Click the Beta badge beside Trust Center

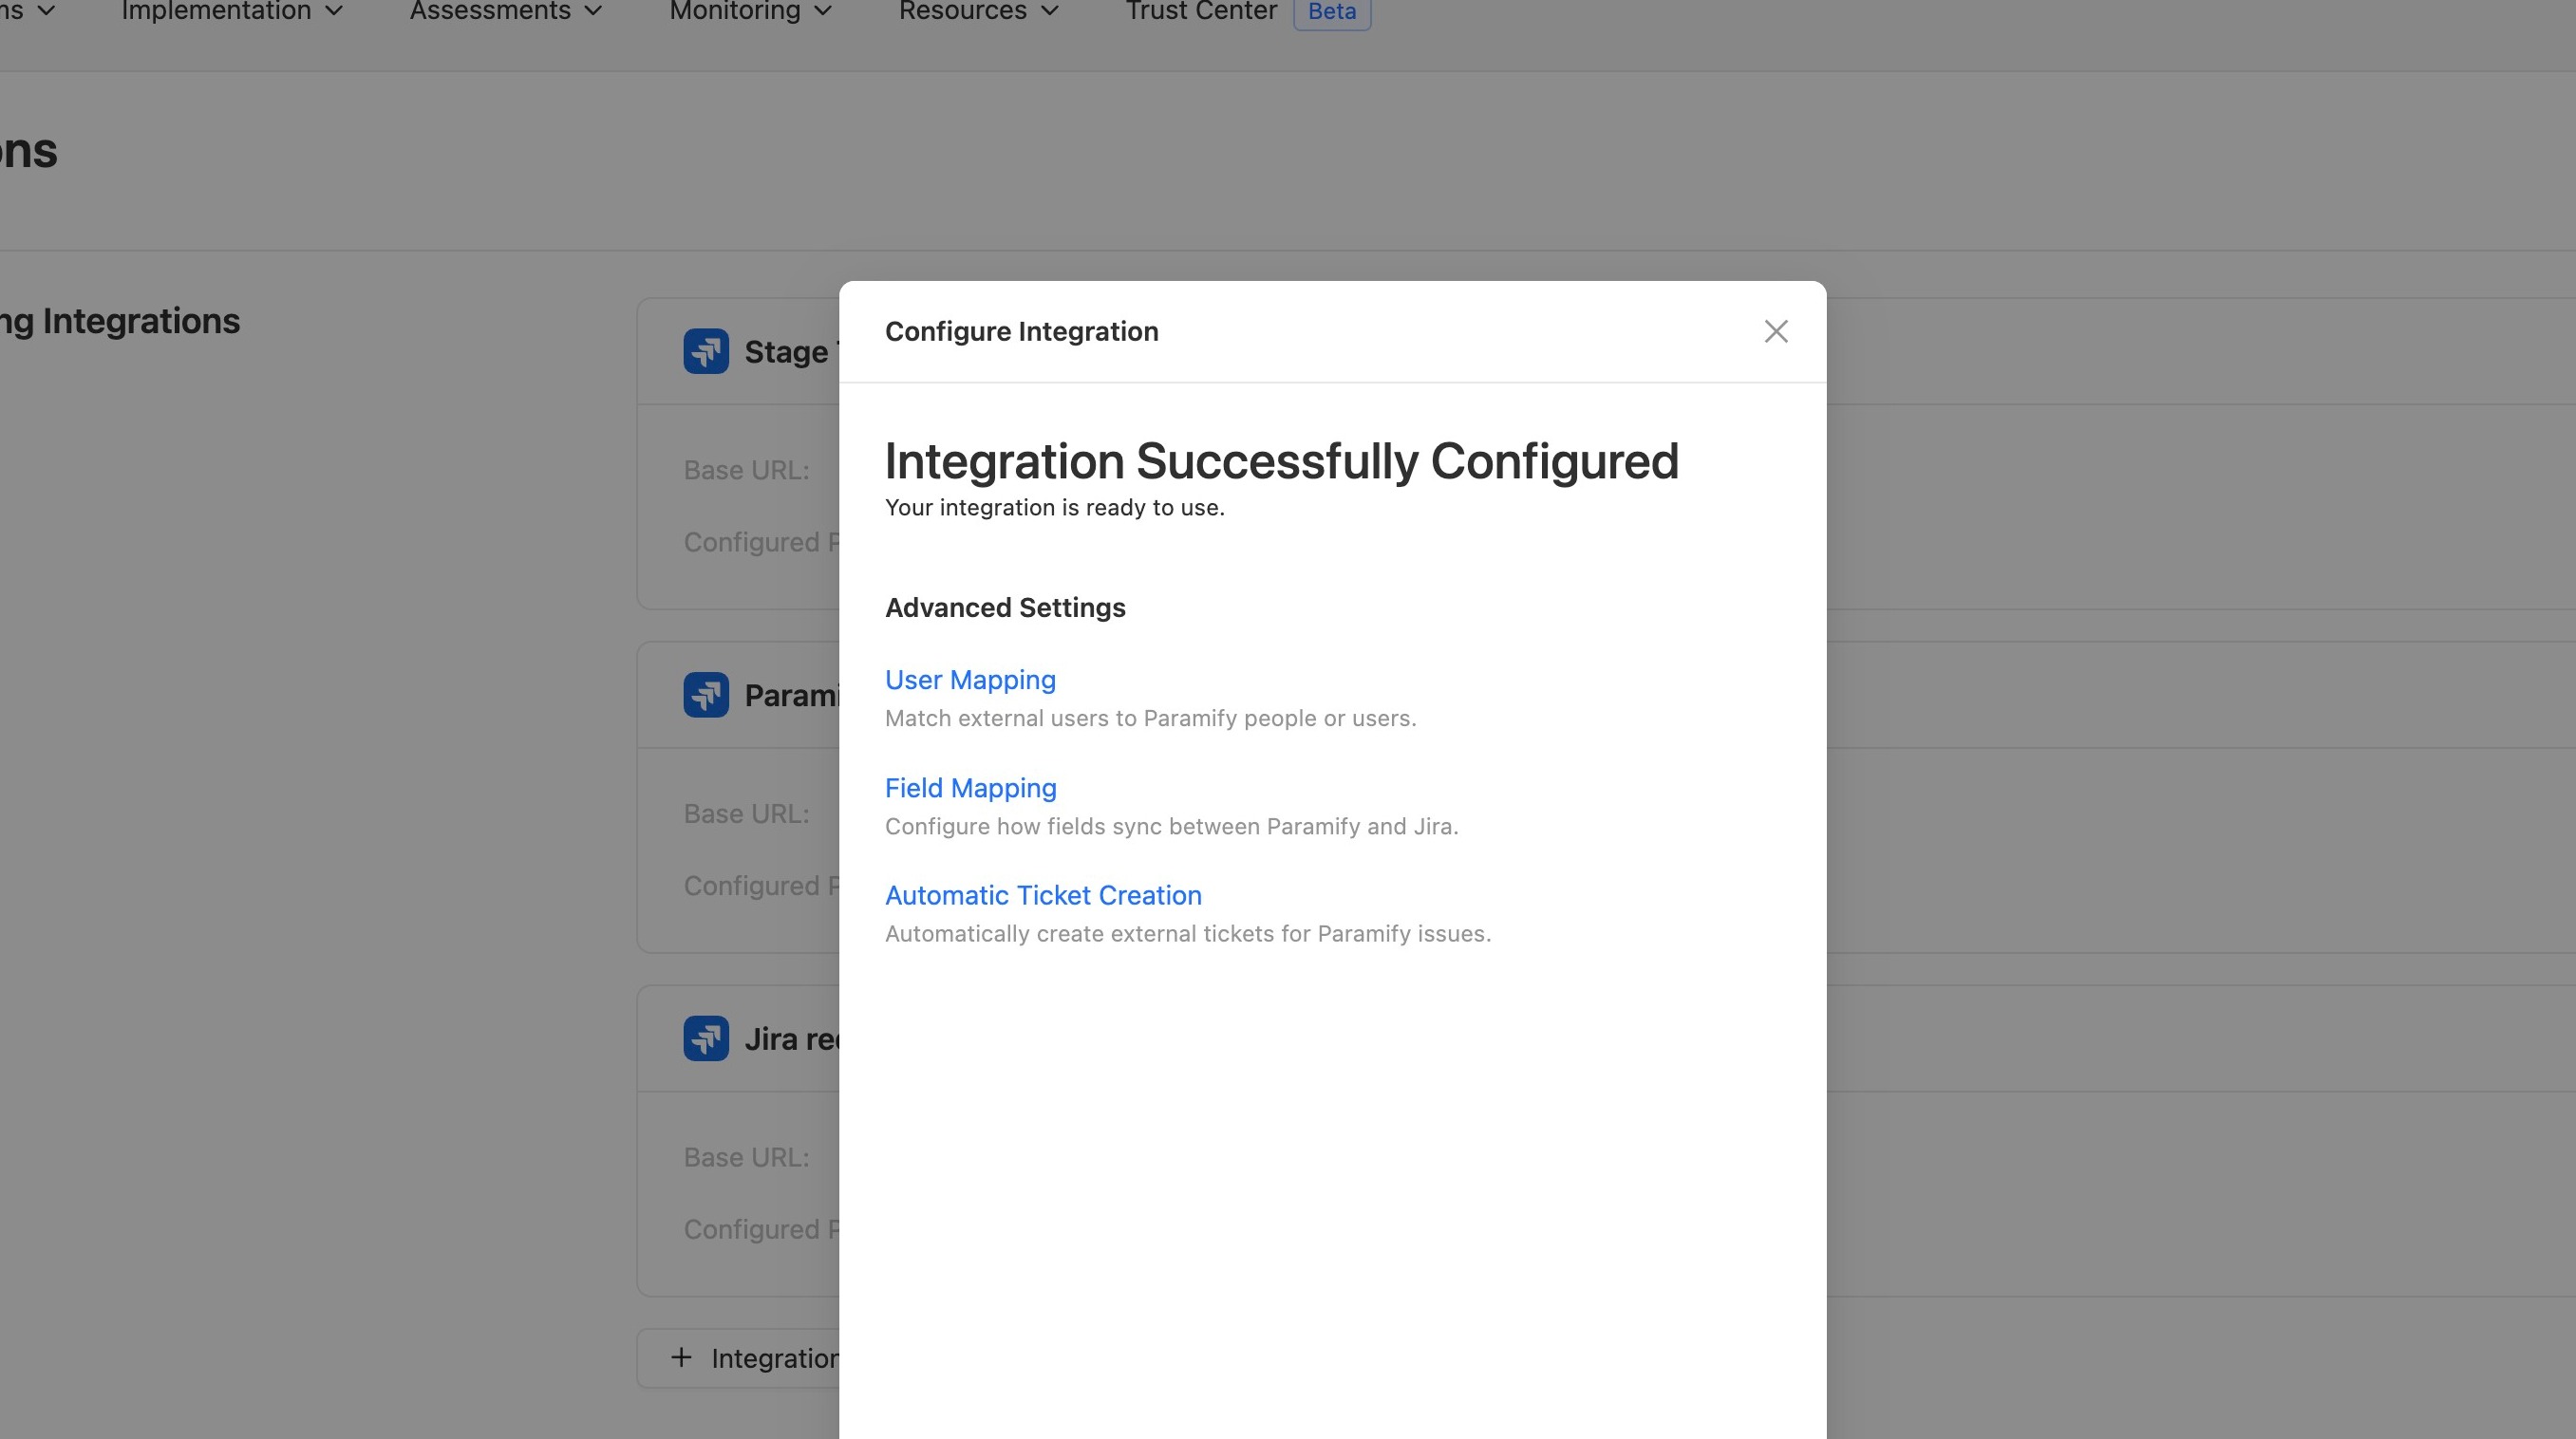point(1332,12)
